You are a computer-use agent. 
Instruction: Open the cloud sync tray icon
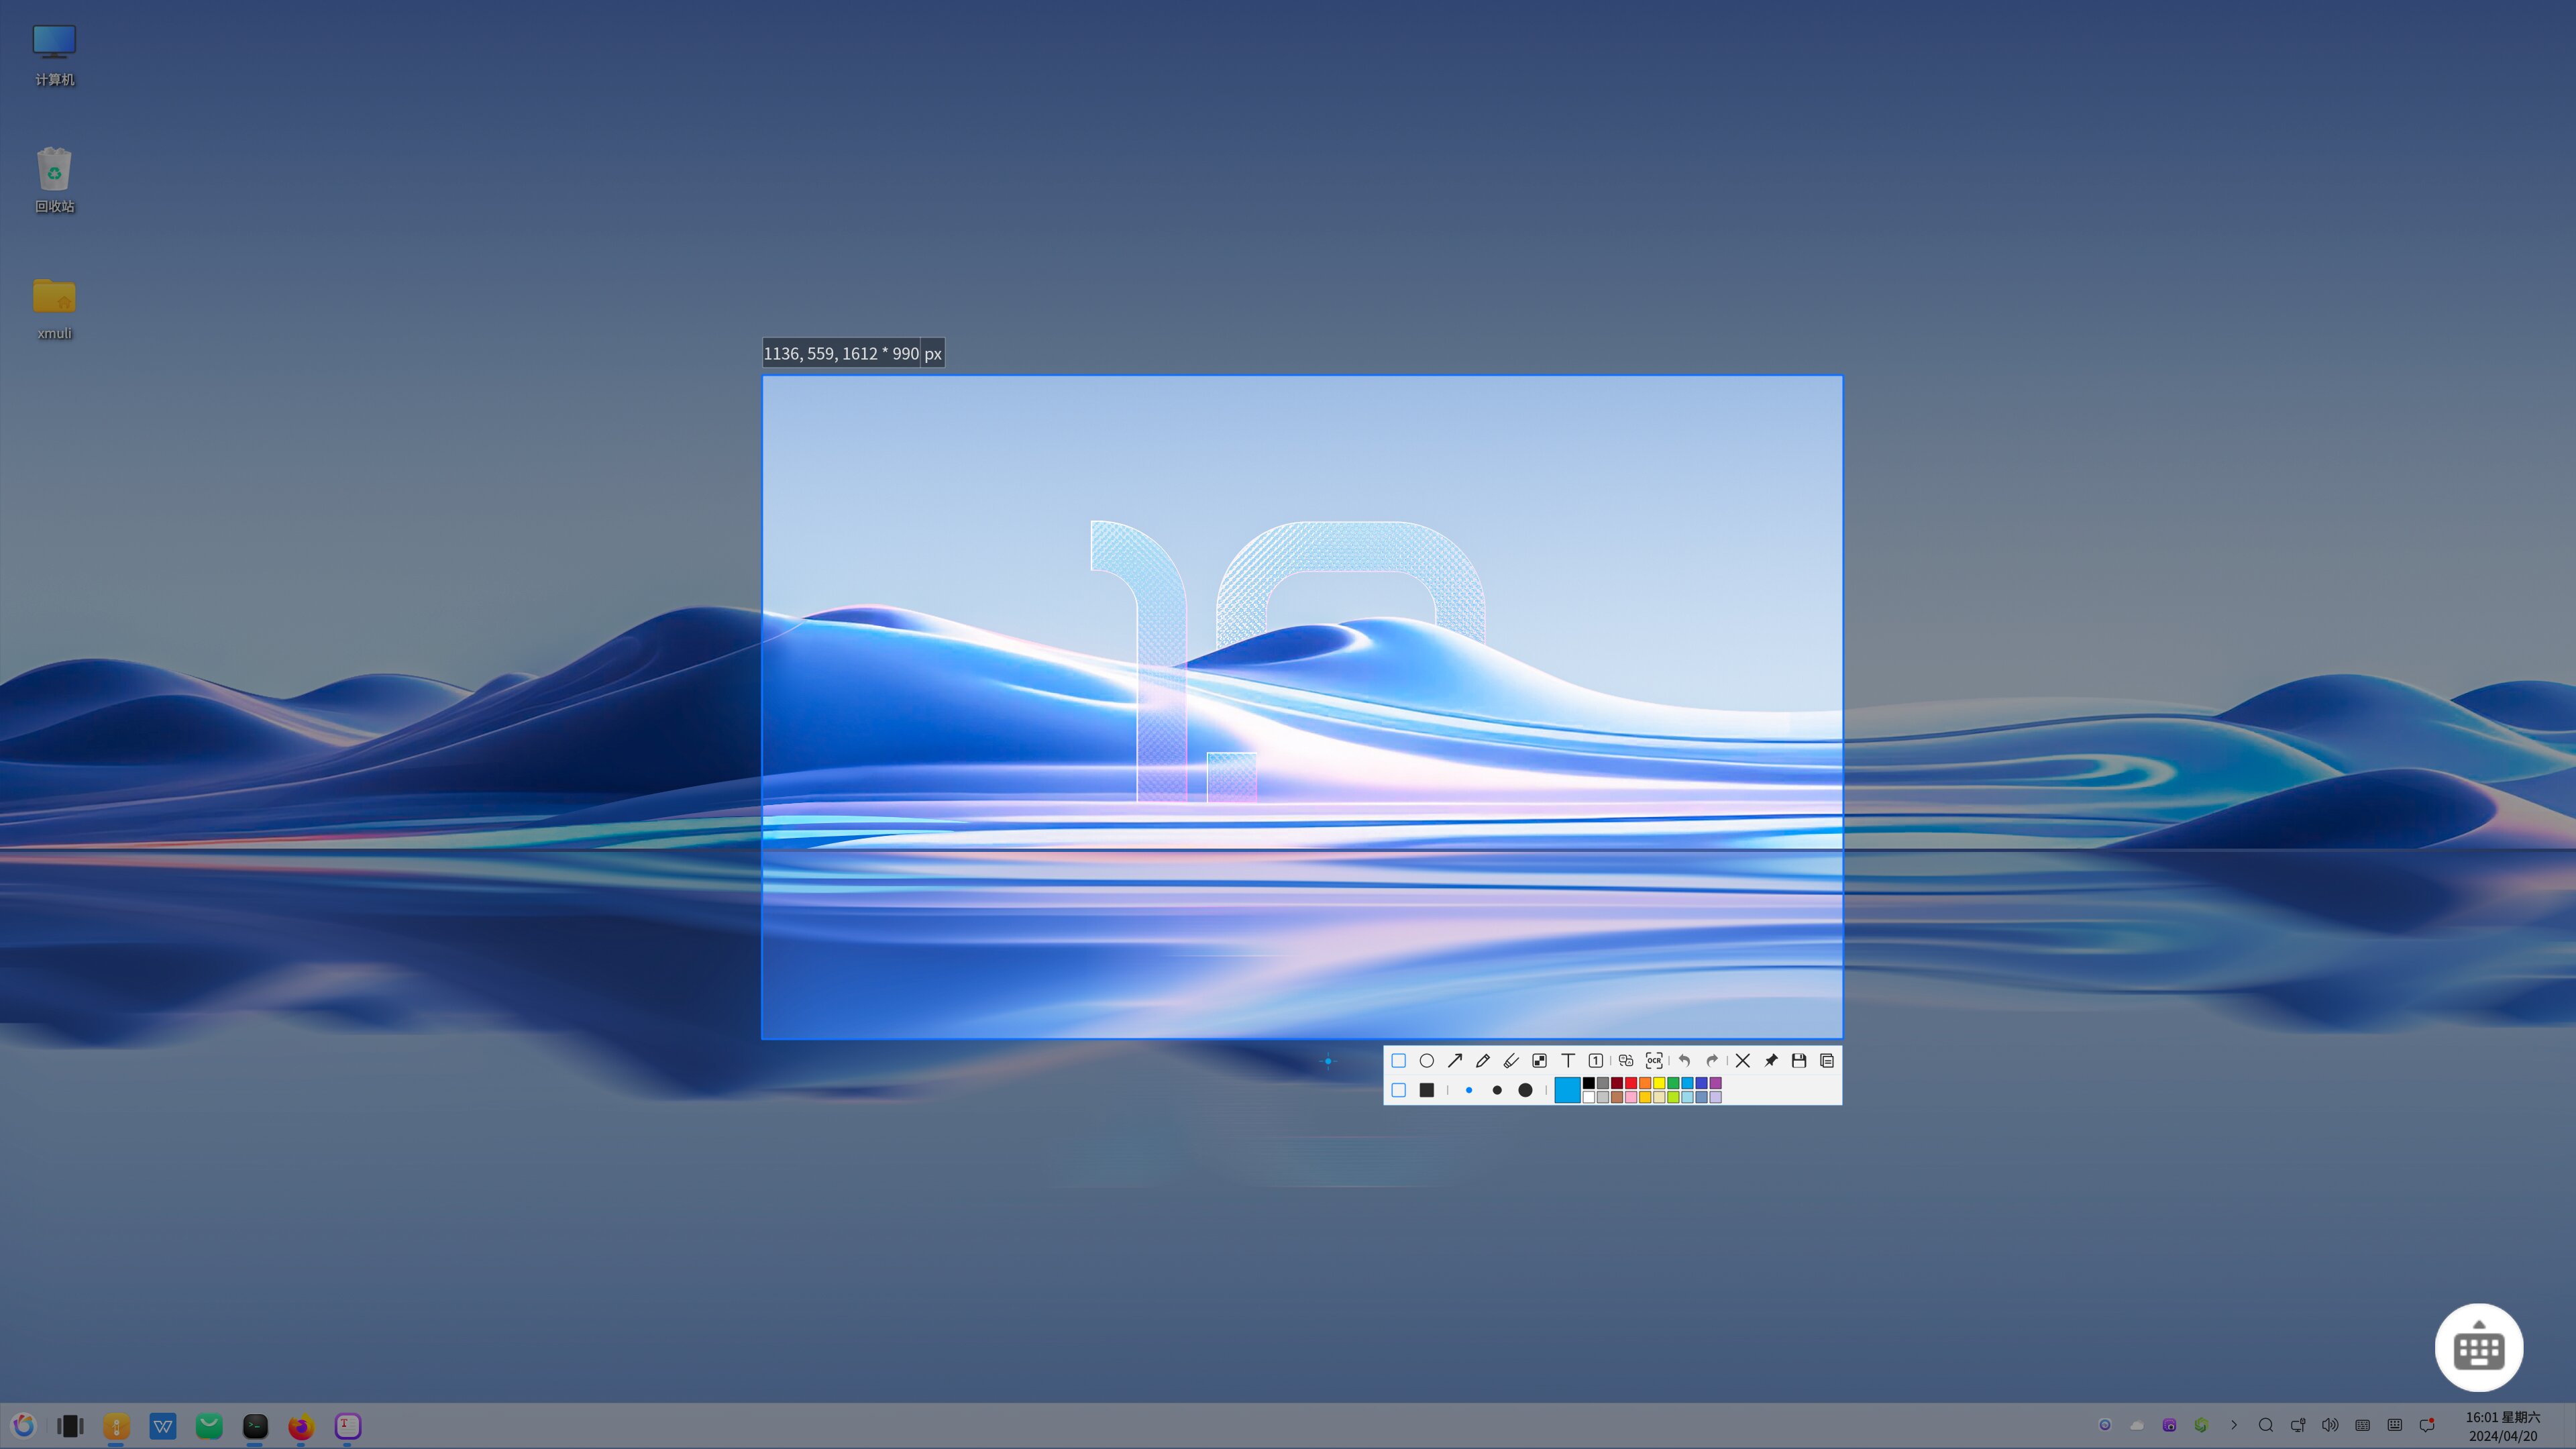2137,1426
